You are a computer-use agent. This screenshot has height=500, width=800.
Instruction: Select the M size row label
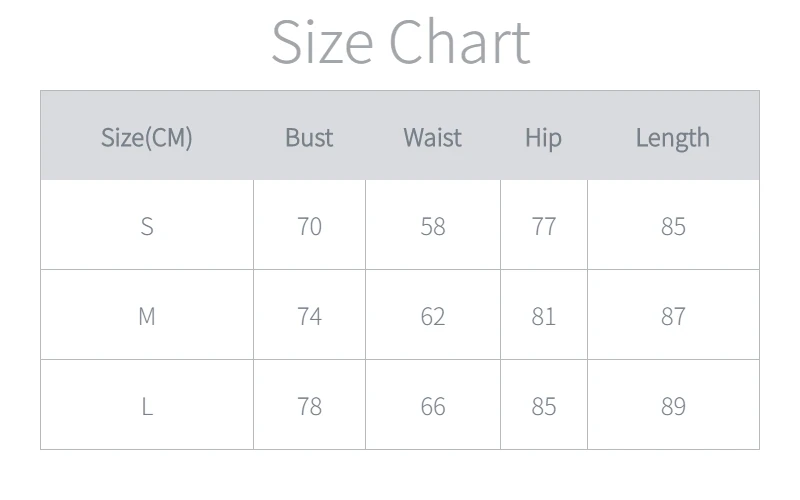click(x=147, y=316)
